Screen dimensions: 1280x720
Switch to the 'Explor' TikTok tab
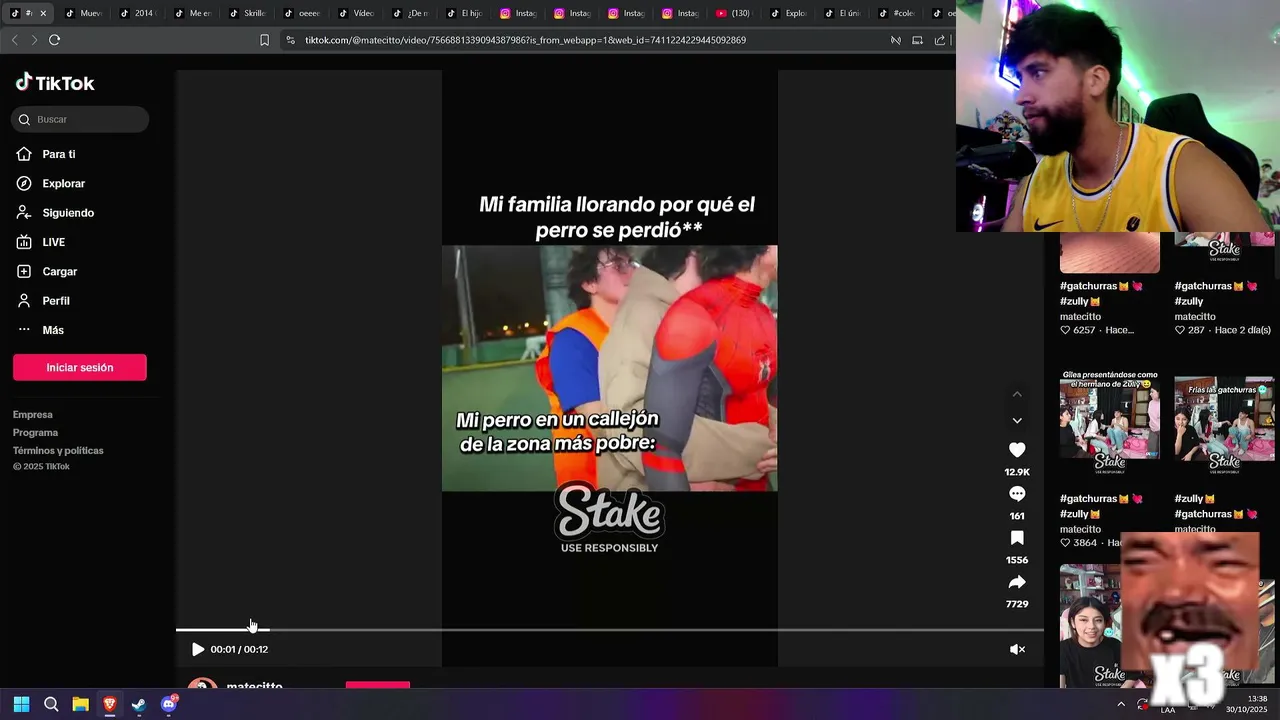point(787,13)
